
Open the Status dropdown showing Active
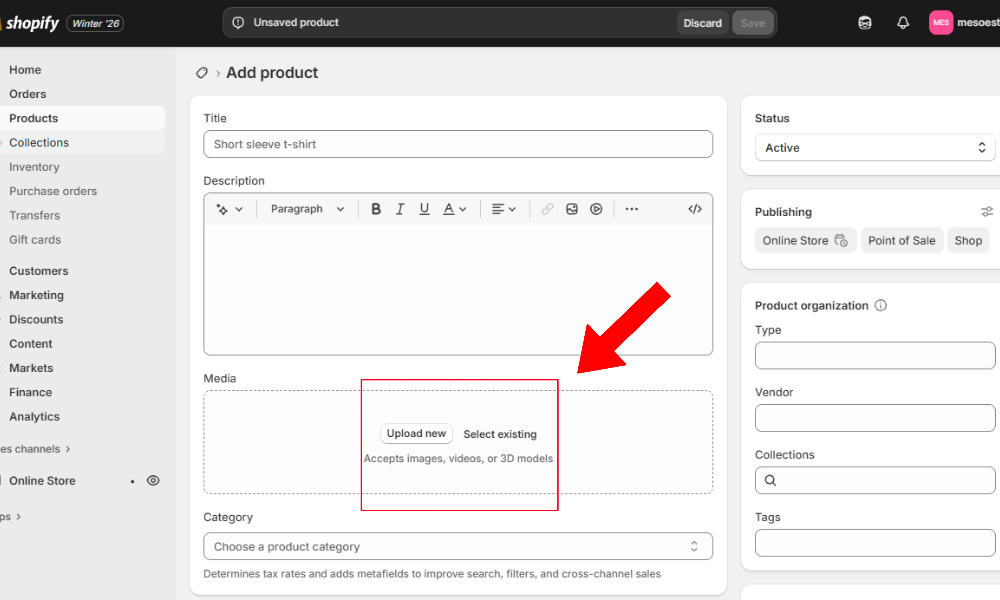[875, 147]
